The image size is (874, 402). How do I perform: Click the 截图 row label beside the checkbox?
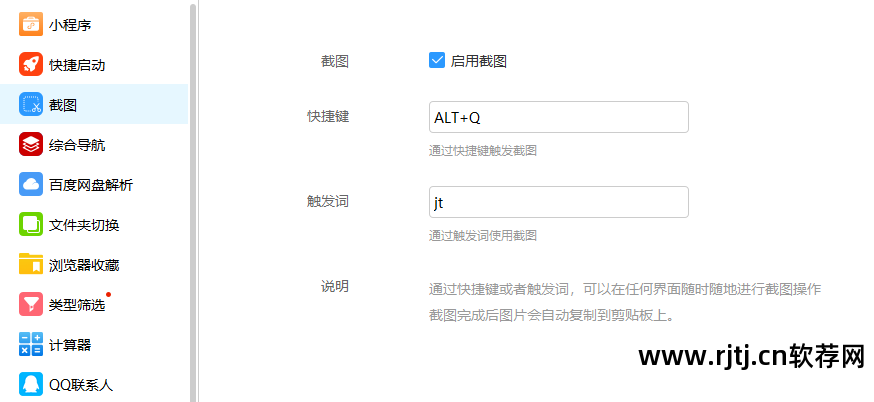(x=335, y=61)
